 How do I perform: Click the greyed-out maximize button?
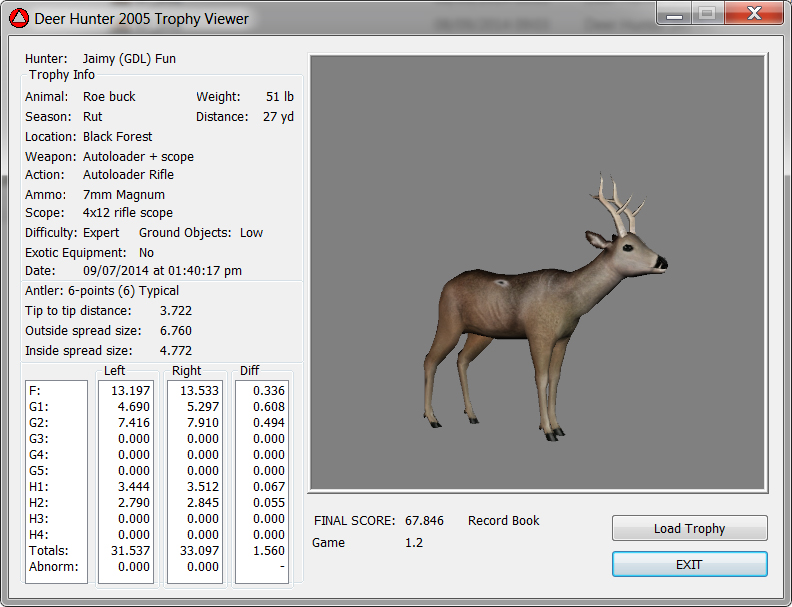[x=706, y=14]
